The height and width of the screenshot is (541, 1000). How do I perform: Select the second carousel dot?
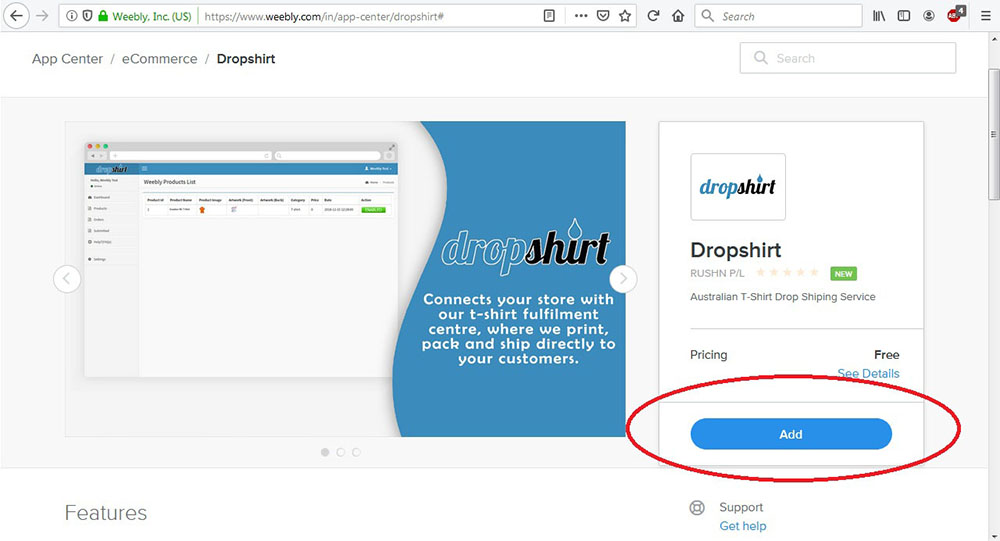click(341, 452)
